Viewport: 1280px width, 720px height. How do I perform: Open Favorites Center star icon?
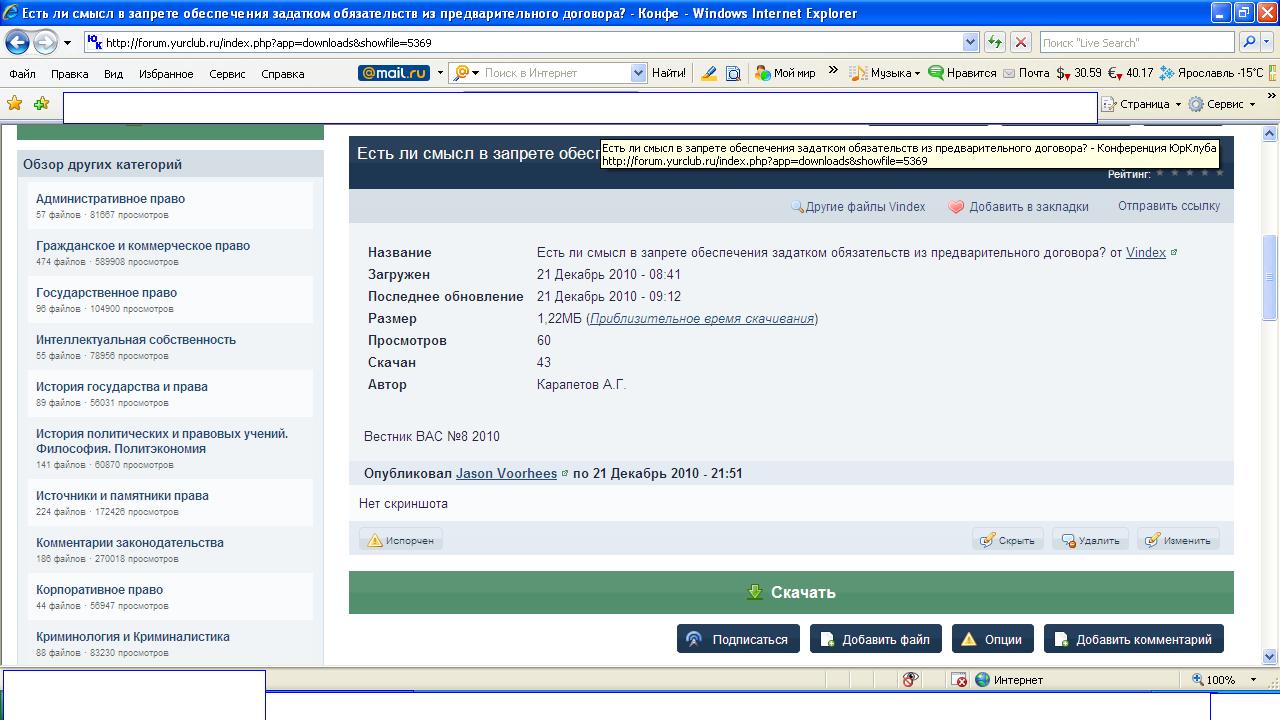coord(14,103)
